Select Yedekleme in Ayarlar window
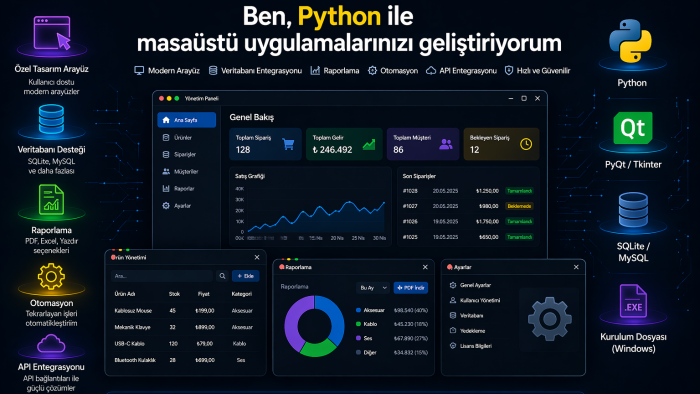The image size is (700, 394). click(x=467, y=331)
